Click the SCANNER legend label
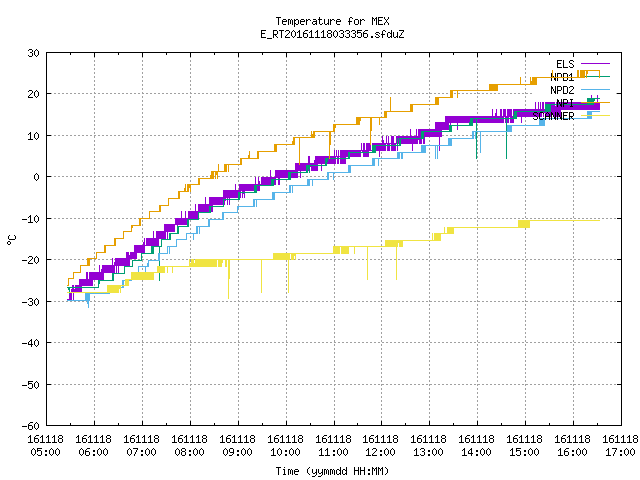The image size is (640, 480). pos(553,116)
